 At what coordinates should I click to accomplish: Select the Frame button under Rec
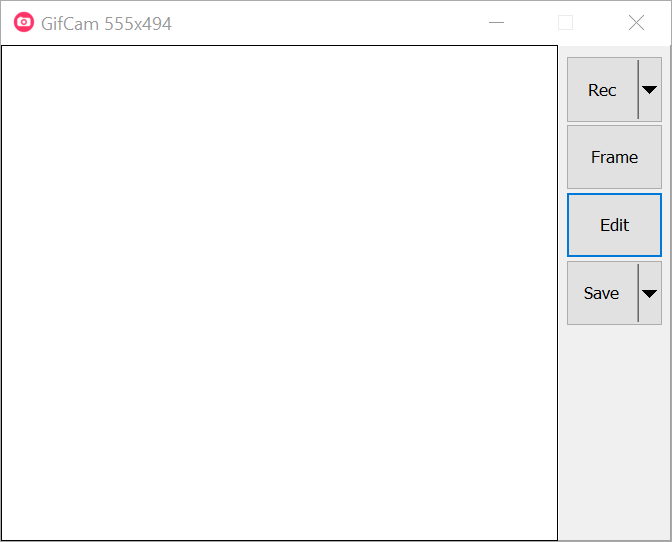614,157
